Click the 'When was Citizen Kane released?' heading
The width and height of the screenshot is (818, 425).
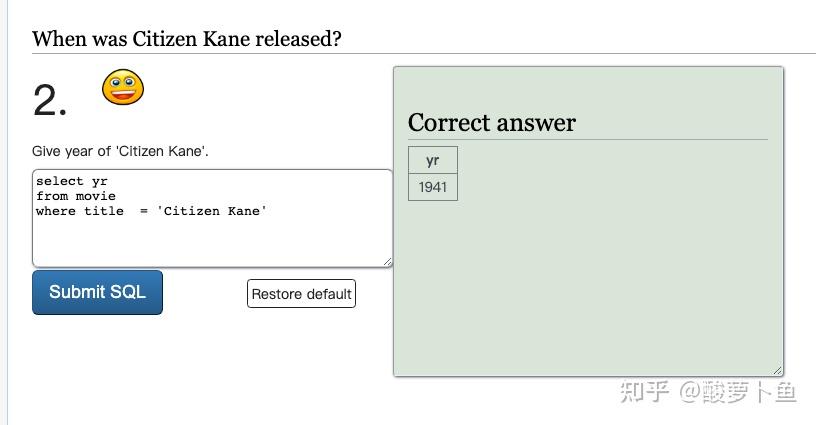(x=187, y=39)
